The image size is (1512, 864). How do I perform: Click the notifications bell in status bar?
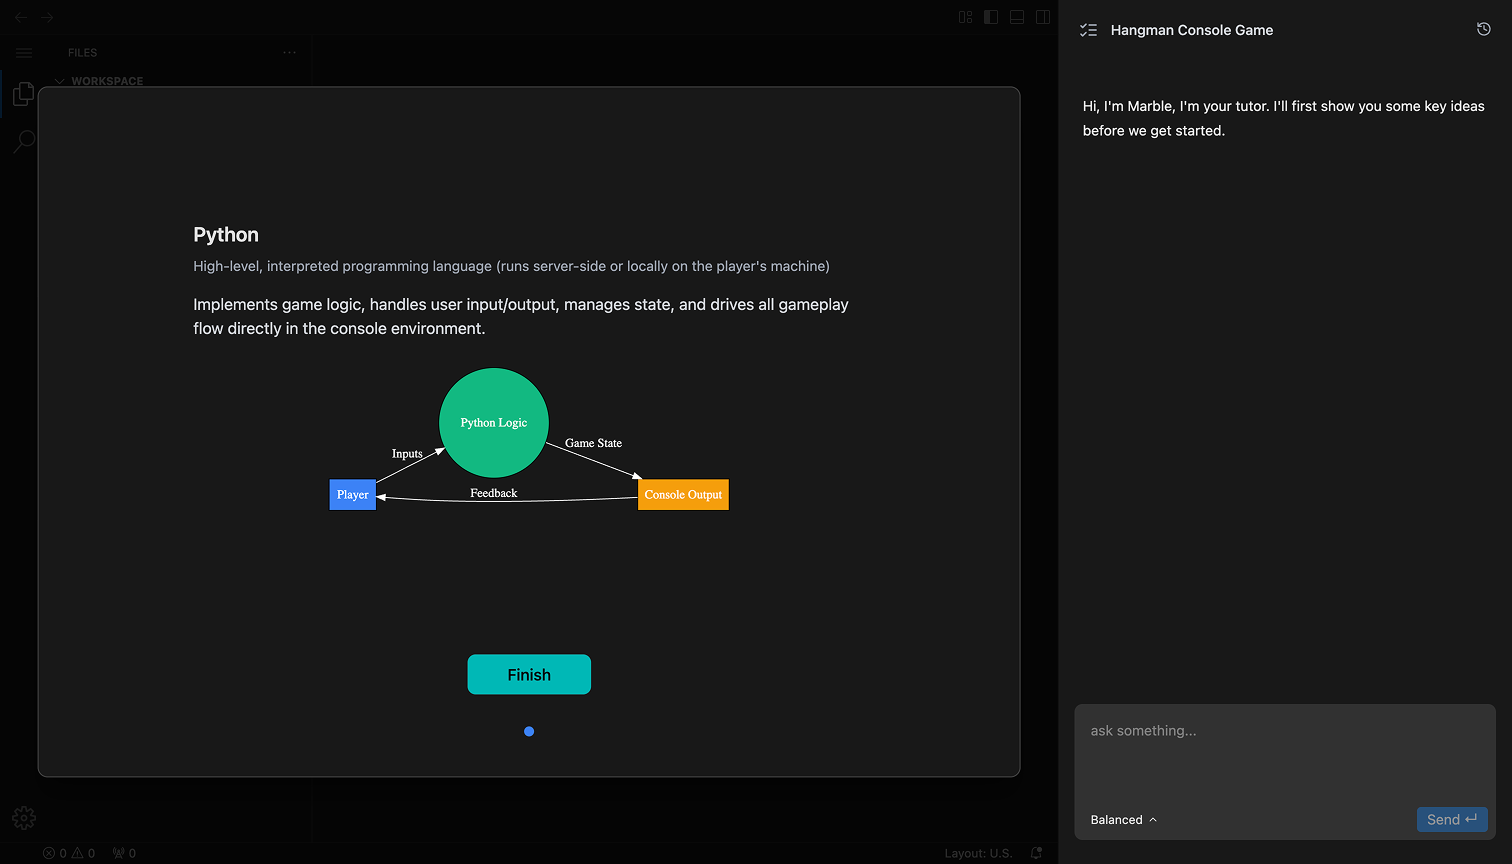1036,853
